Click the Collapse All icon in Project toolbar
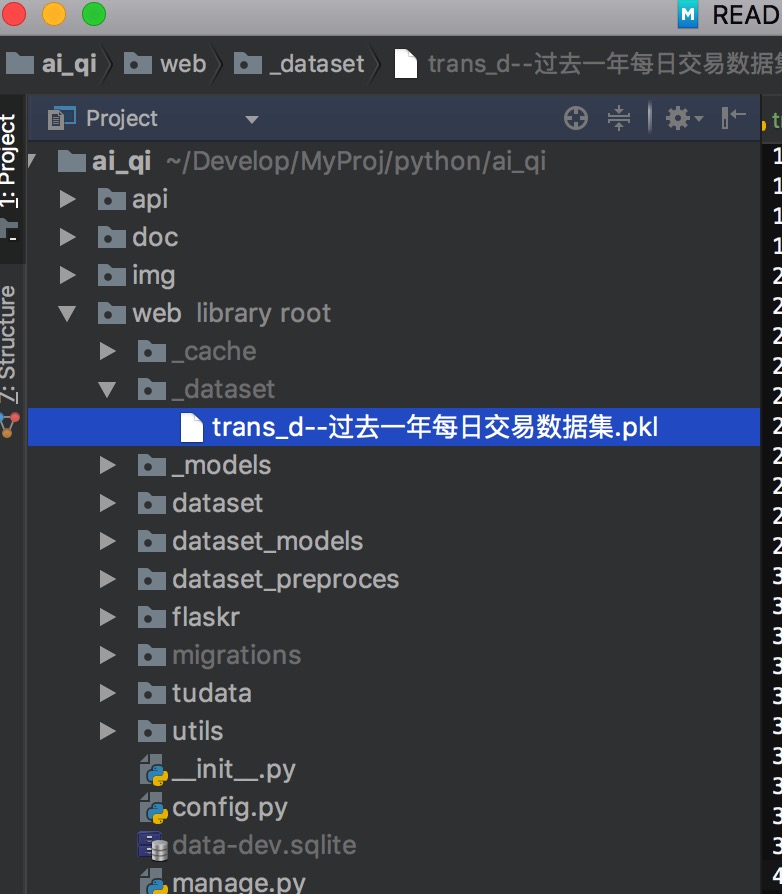 [619, 119]
